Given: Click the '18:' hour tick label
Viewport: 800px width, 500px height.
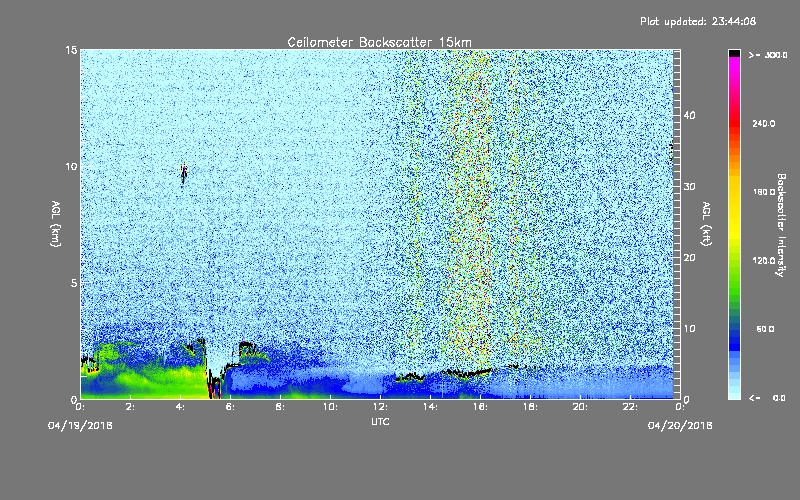Looking at the screenshot, I should (x=530, y=407).
